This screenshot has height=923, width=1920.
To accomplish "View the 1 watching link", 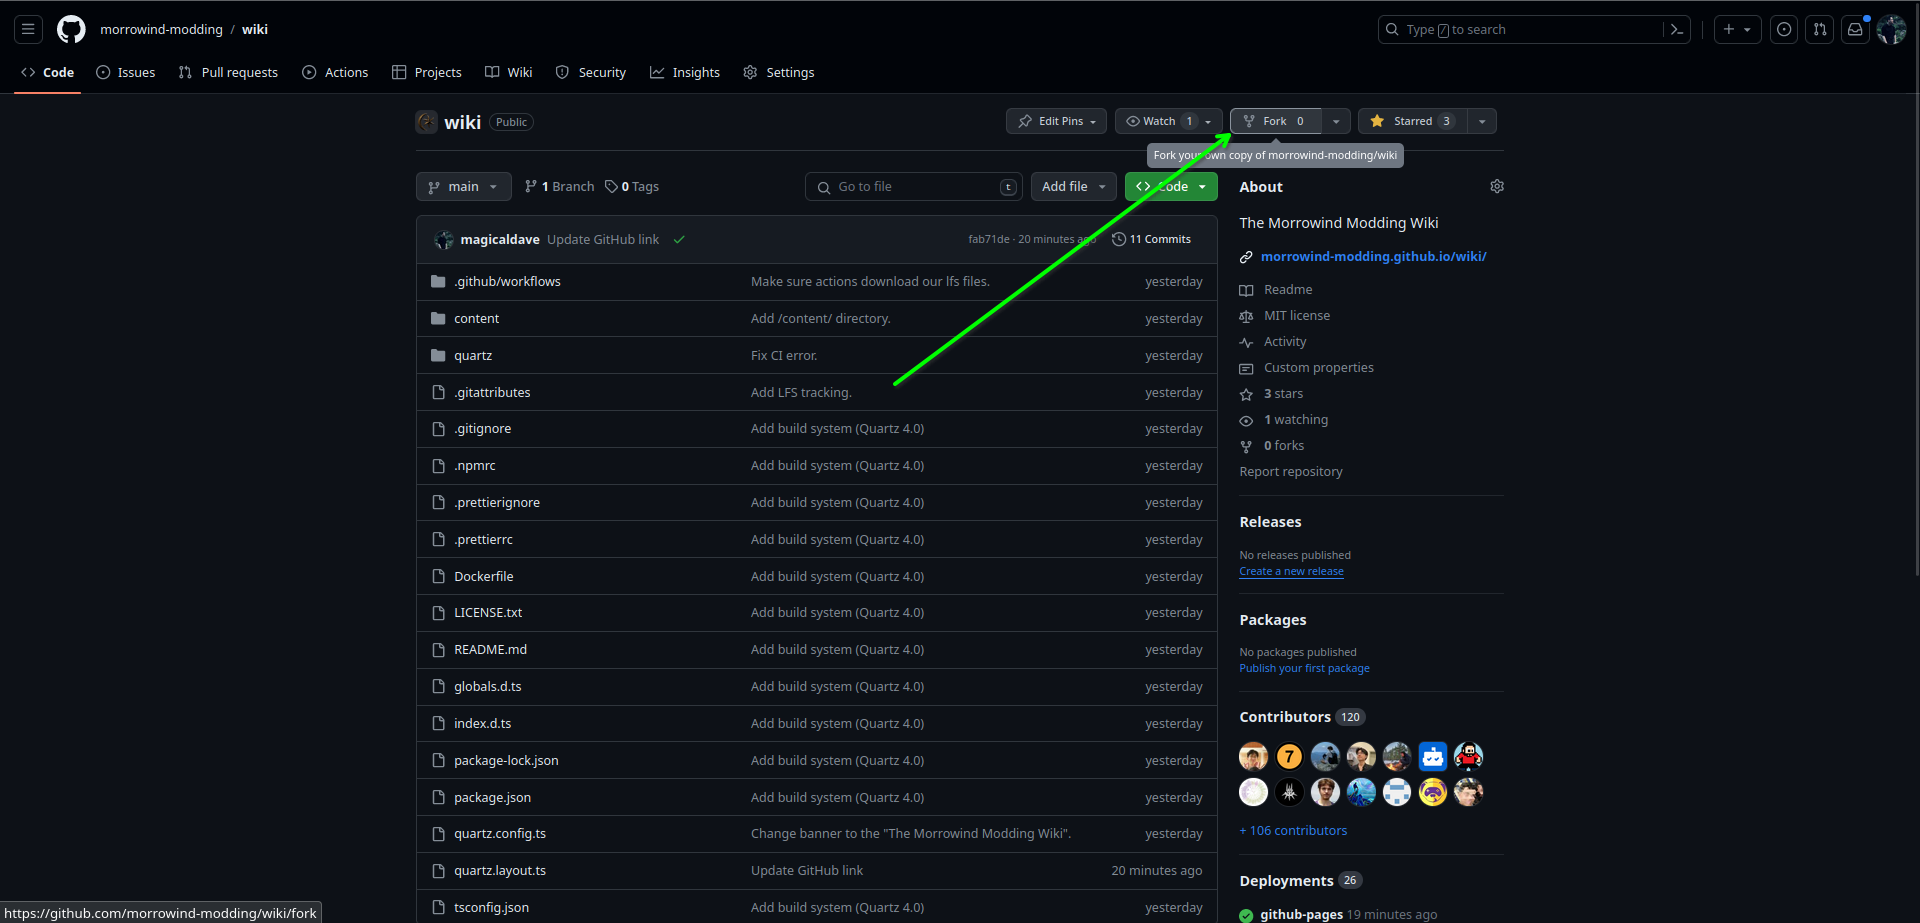I will pyautogui.click(x=1284, y=420).
